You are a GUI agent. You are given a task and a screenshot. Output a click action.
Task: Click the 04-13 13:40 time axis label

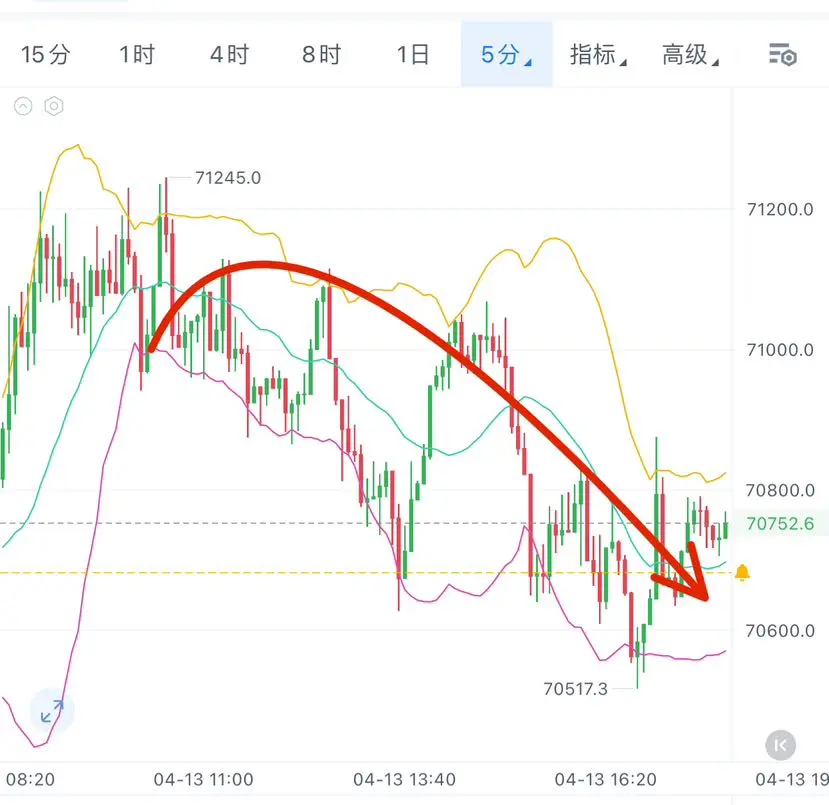click(404, 780)
